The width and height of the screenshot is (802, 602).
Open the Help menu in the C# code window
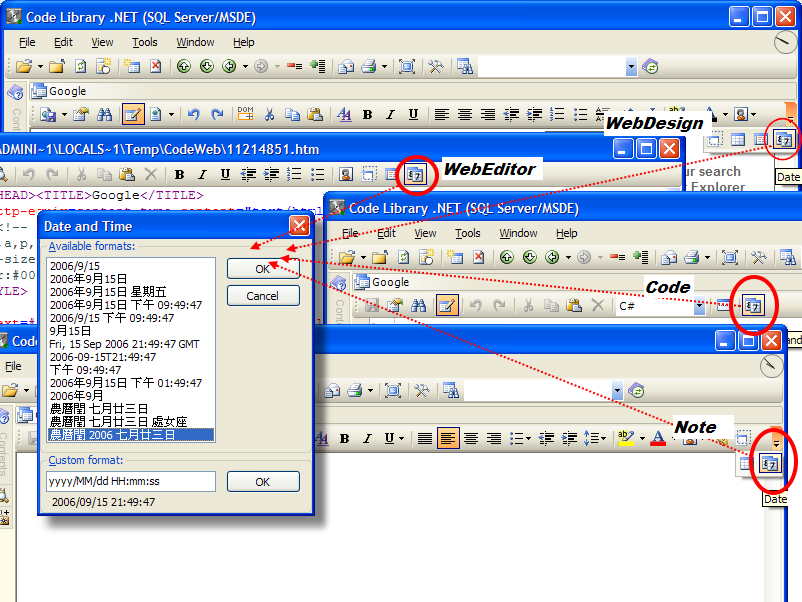click(567, 233)
